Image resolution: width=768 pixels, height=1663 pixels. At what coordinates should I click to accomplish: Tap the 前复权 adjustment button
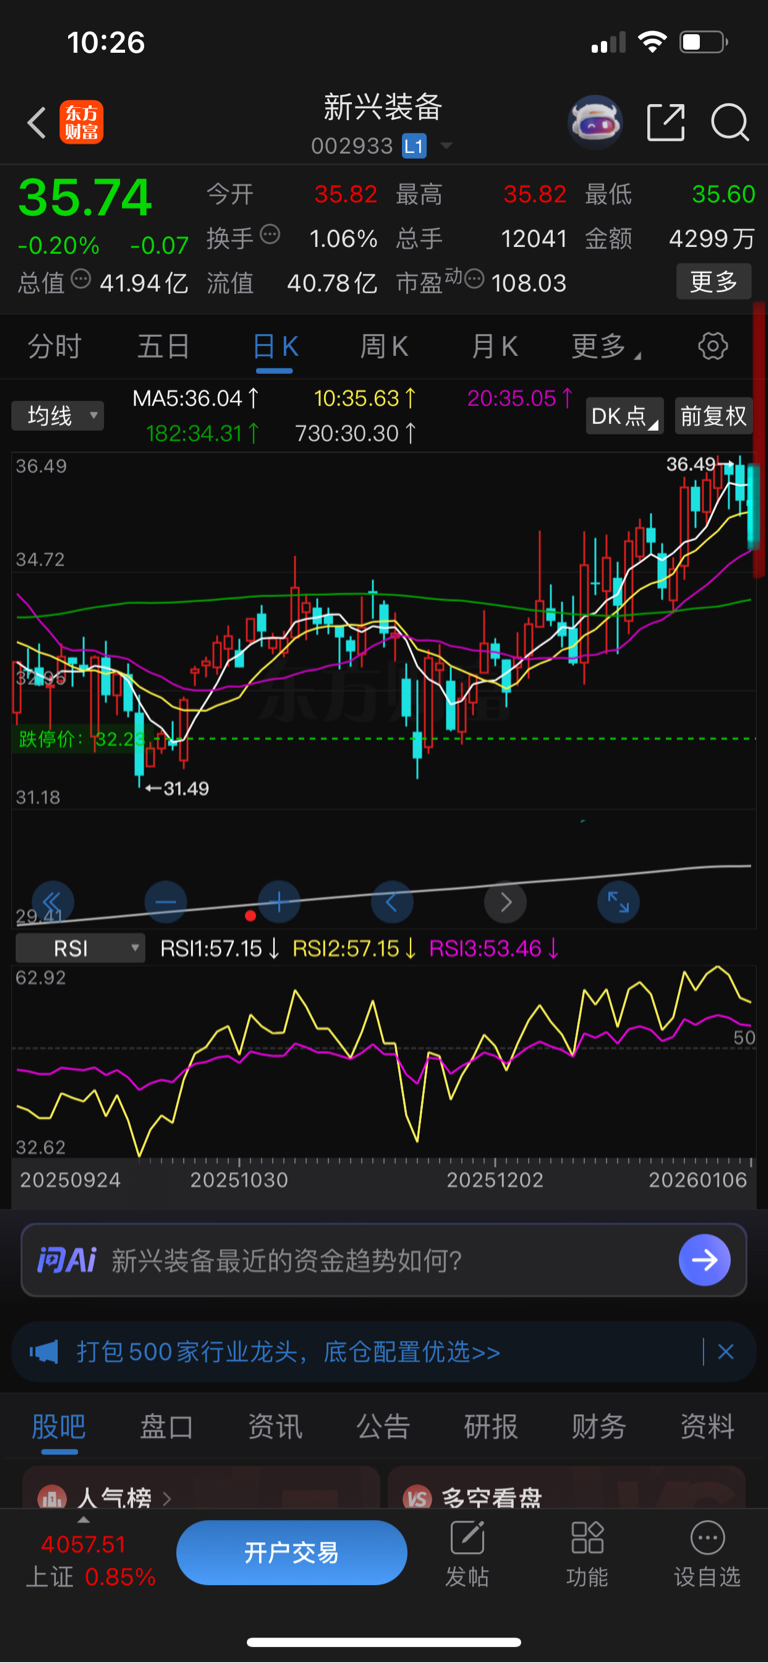(x=714, y=416)
